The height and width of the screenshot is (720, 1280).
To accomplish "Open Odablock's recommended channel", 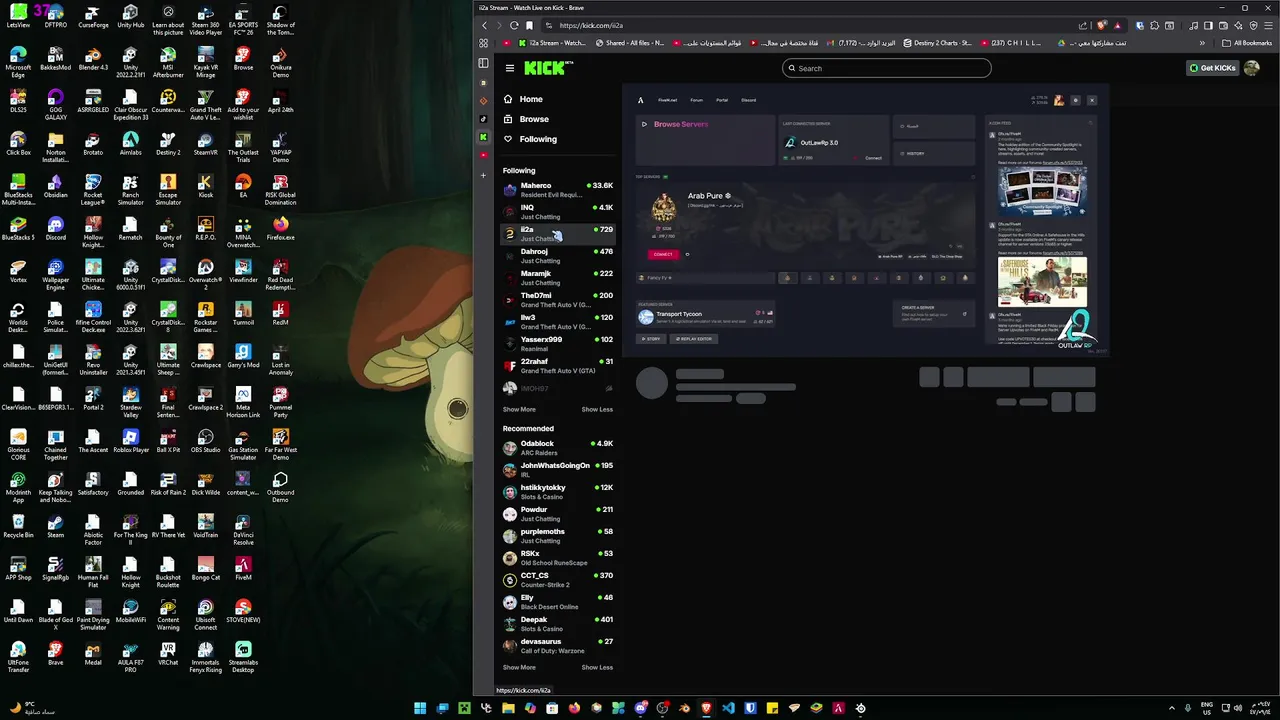I will 558,448.
